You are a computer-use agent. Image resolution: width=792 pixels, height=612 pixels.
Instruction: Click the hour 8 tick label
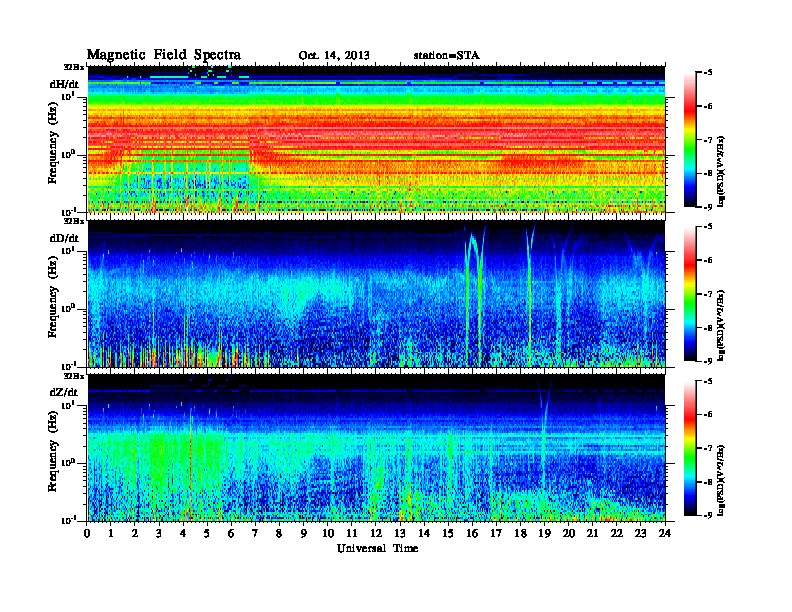(x=279, y=533)
